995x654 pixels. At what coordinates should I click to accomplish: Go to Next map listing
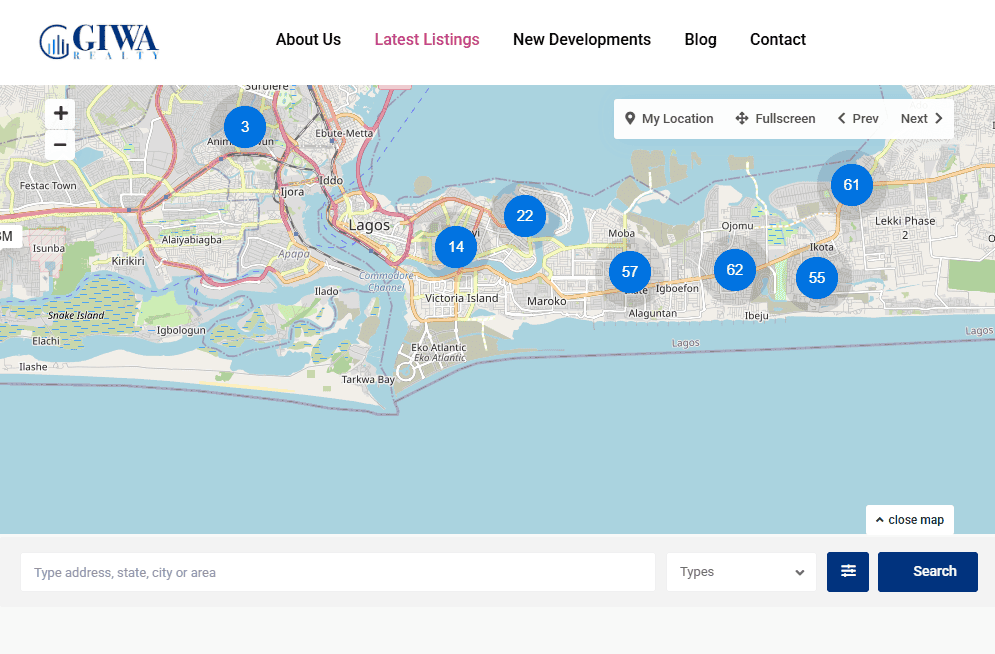[x=922, y=119]
